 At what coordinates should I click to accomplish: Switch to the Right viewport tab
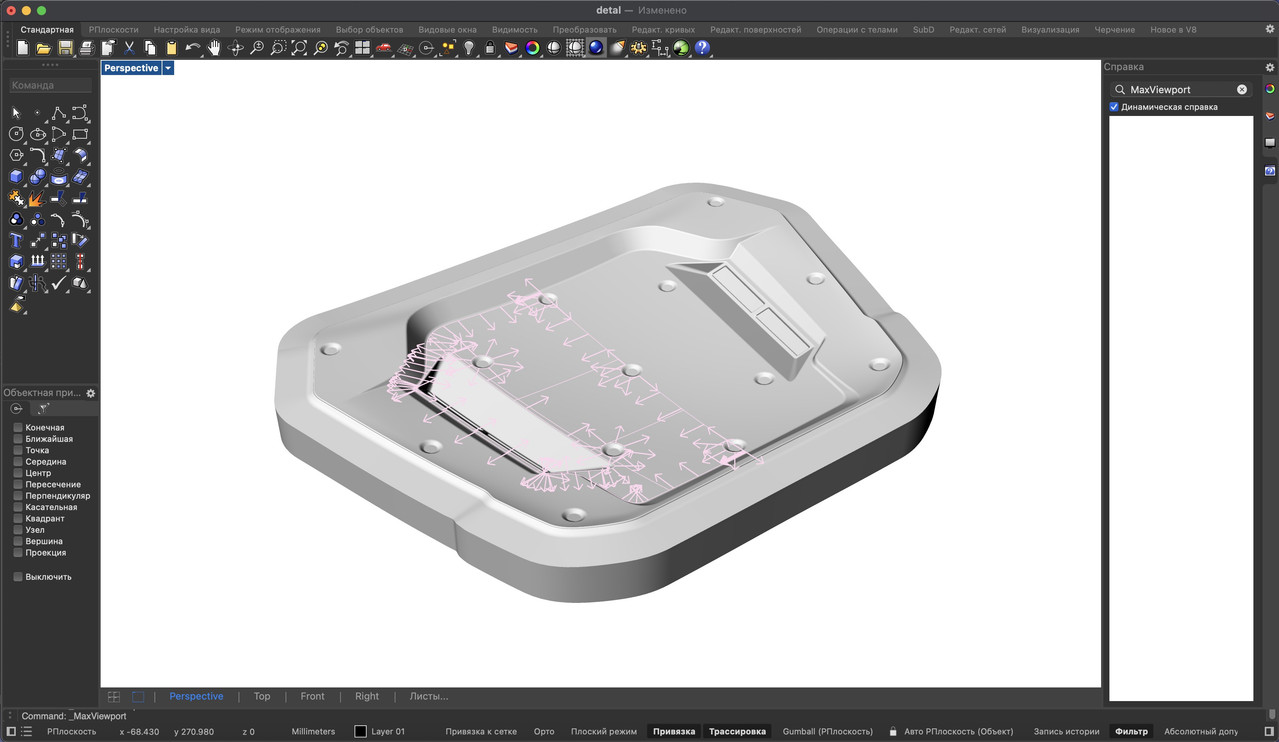(367, 696)
